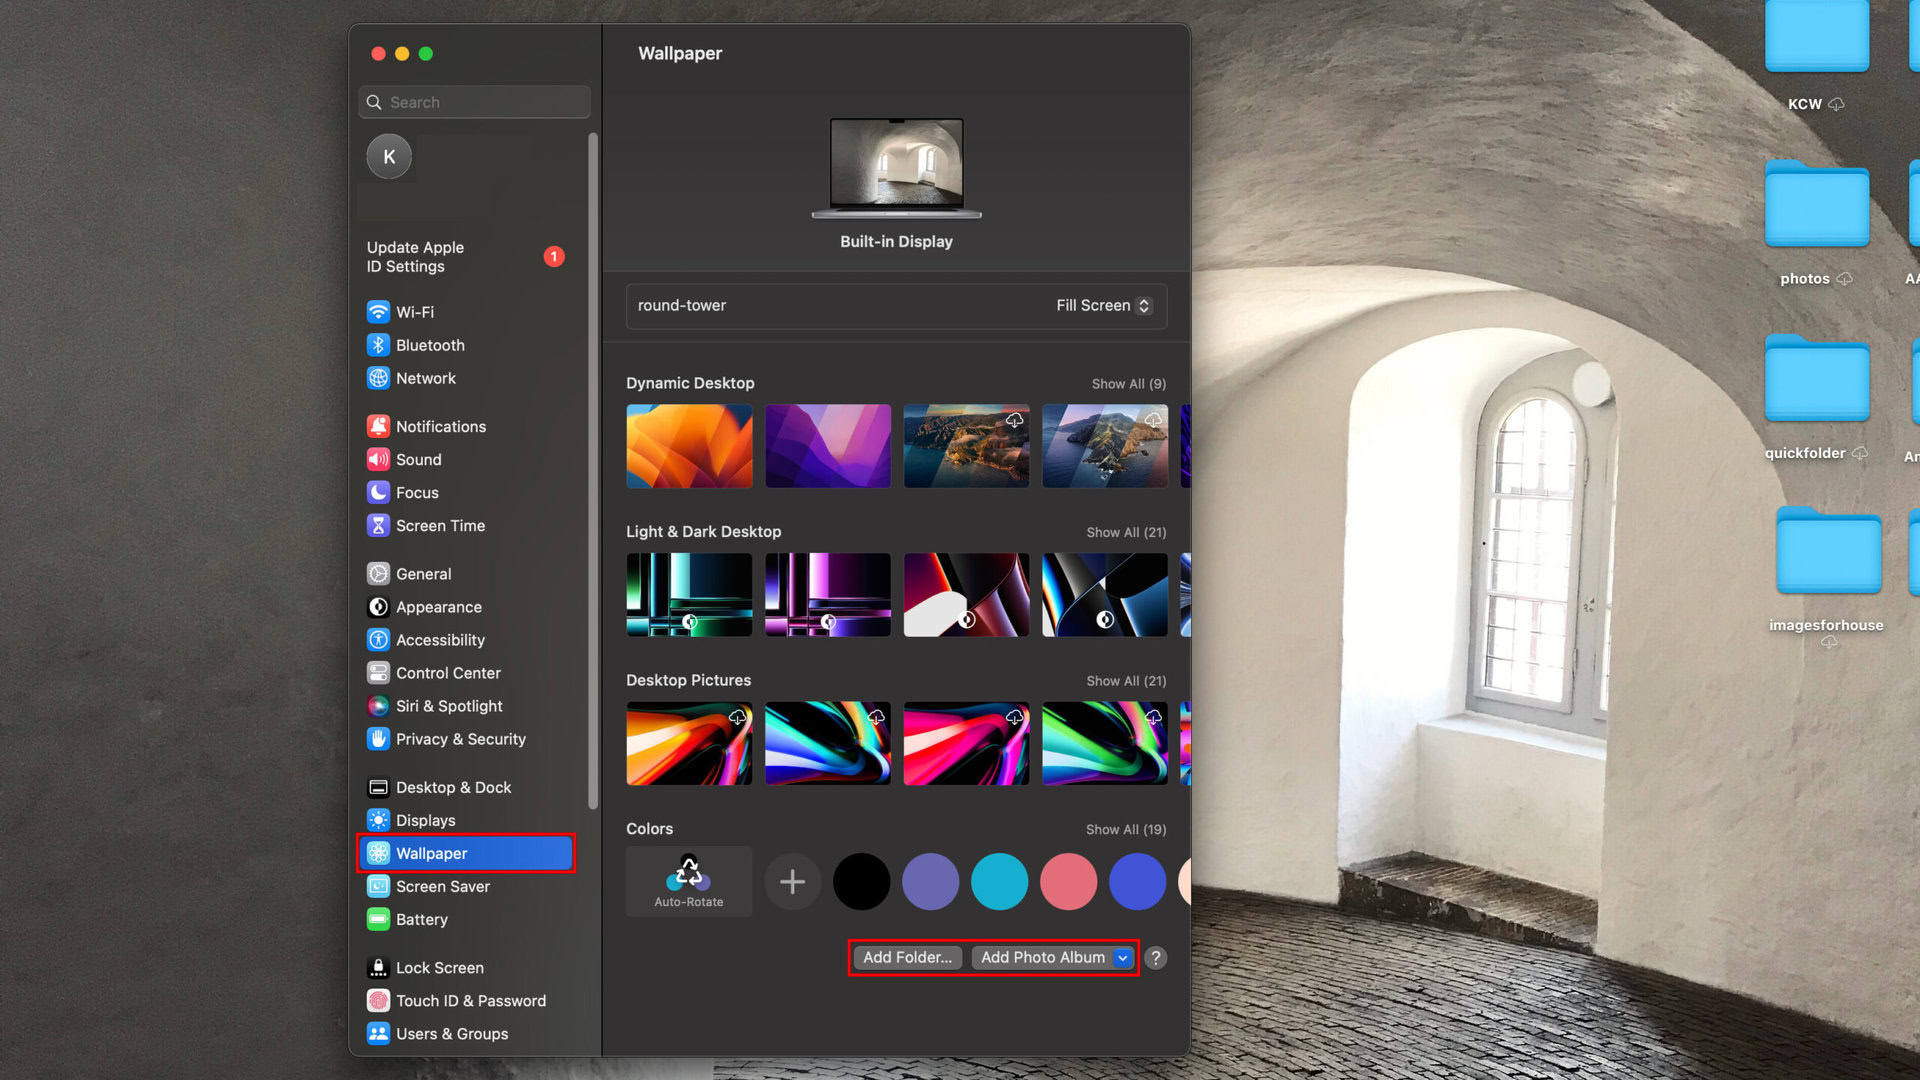Open the Add Photo Album dropdown arrow
The height and width of the screenshot is (1080, 1920).
1123,958
